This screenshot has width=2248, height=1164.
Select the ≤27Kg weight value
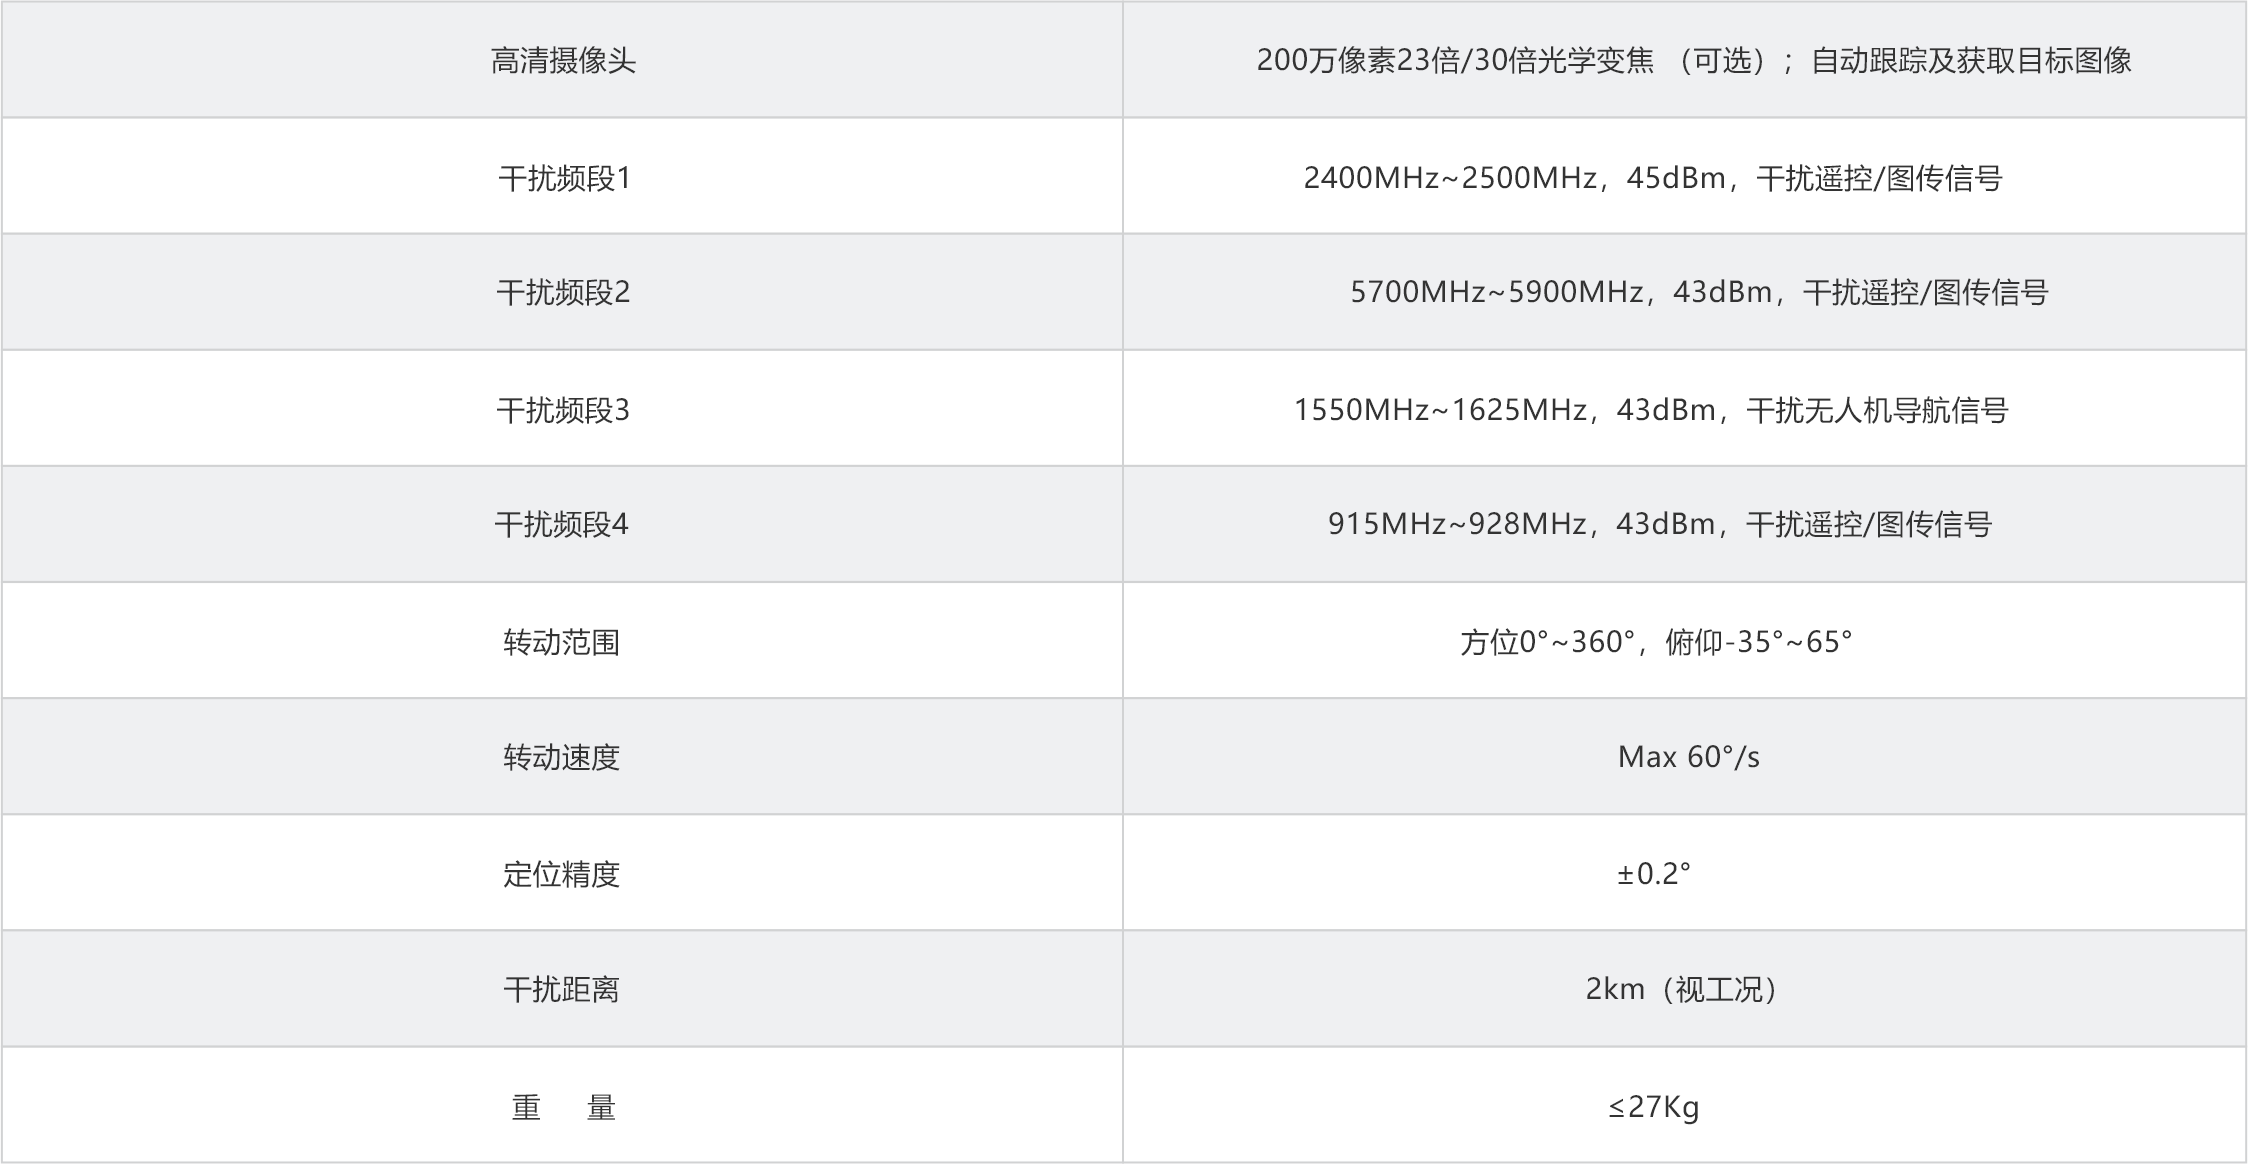(x=1654, y=1107)
